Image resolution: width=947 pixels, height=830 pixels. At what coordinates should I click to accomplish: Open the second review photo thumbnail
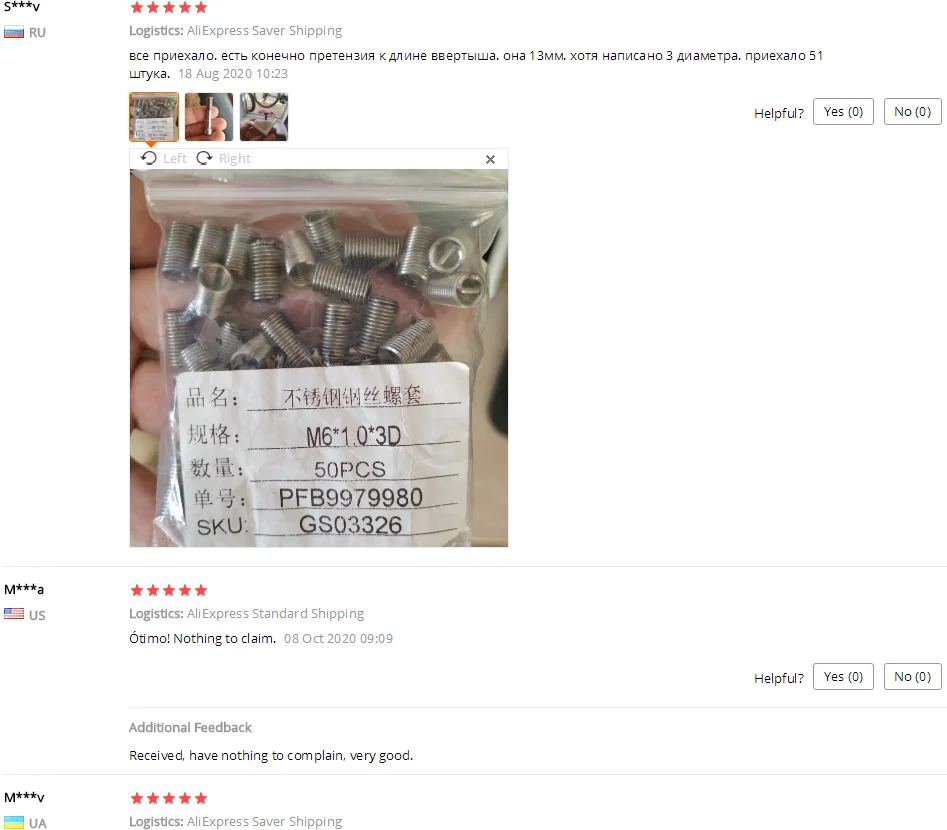click(209, 117)
